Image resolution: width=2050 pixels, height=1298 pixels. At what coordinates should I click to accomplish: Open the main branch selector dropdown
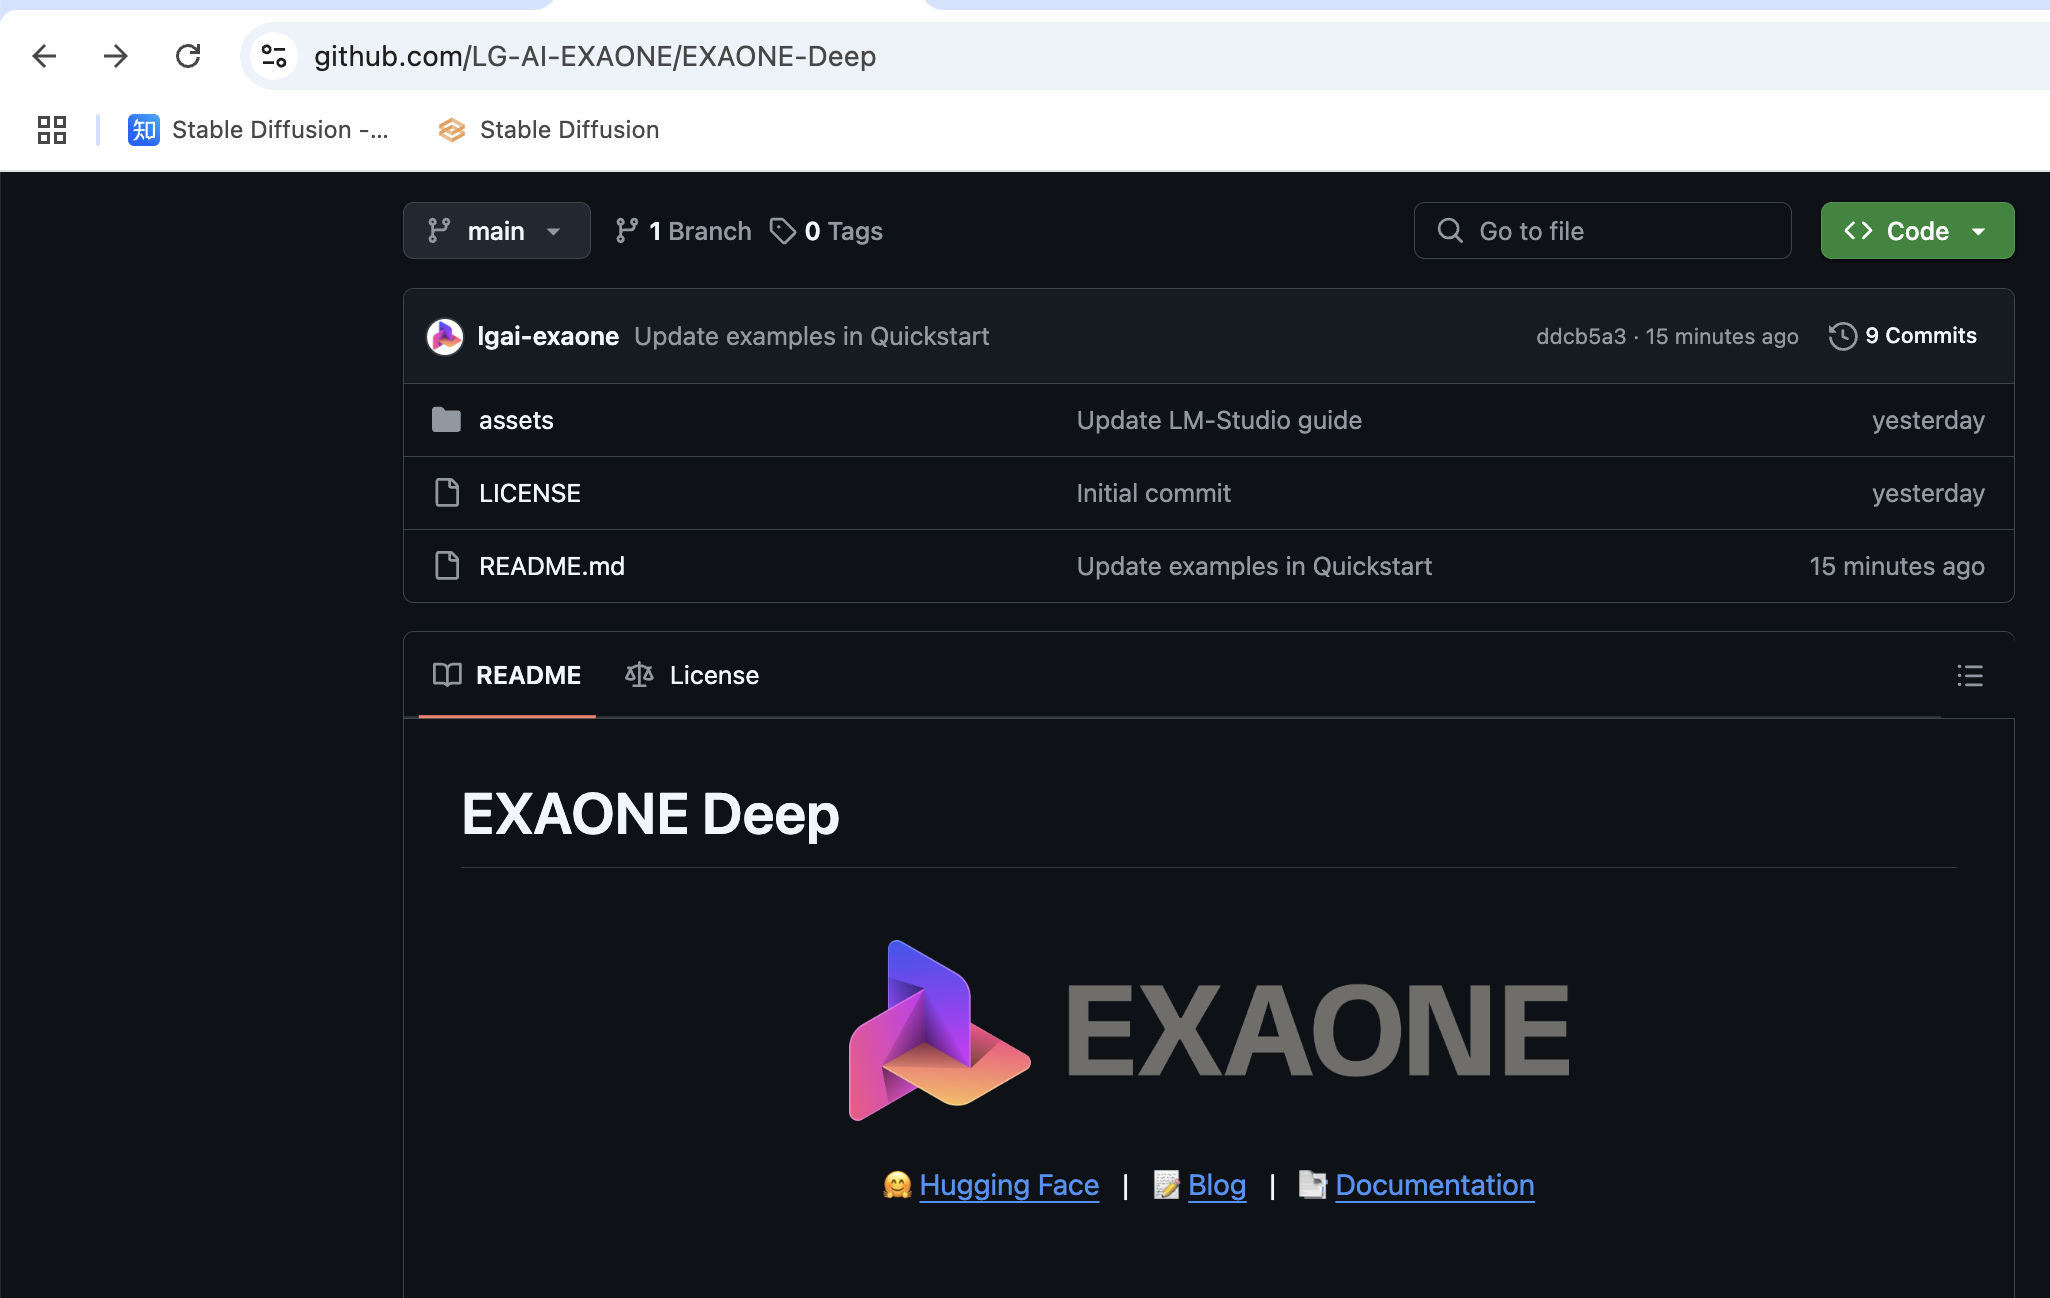[x=497, y=230]
